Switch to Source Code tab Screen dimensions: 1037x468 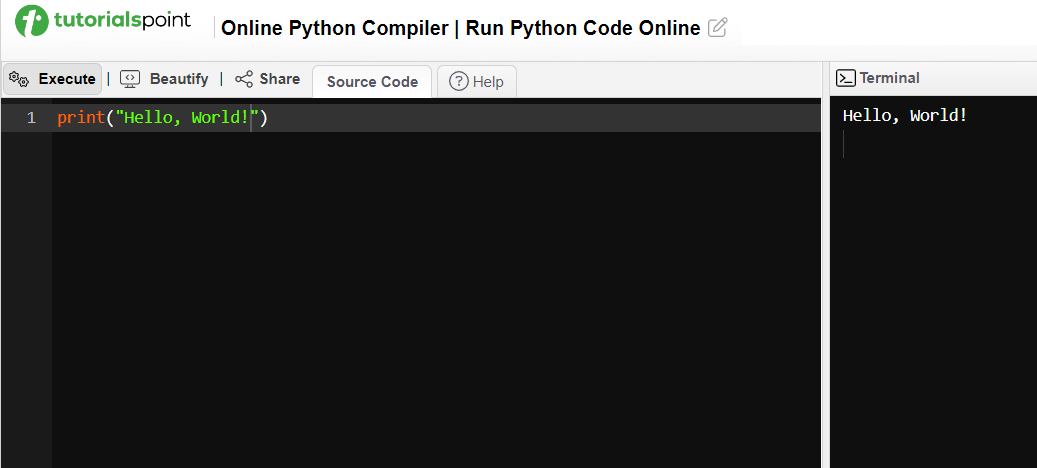tap(372, 82)
